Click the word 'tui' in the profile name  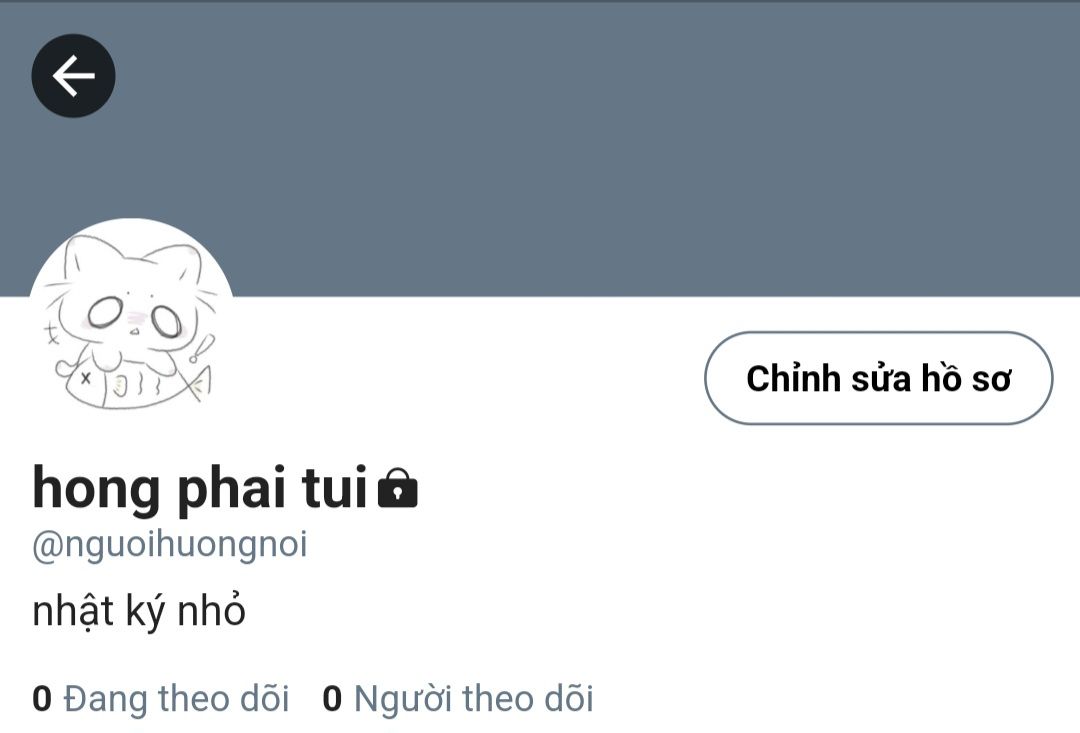point(334,488)
